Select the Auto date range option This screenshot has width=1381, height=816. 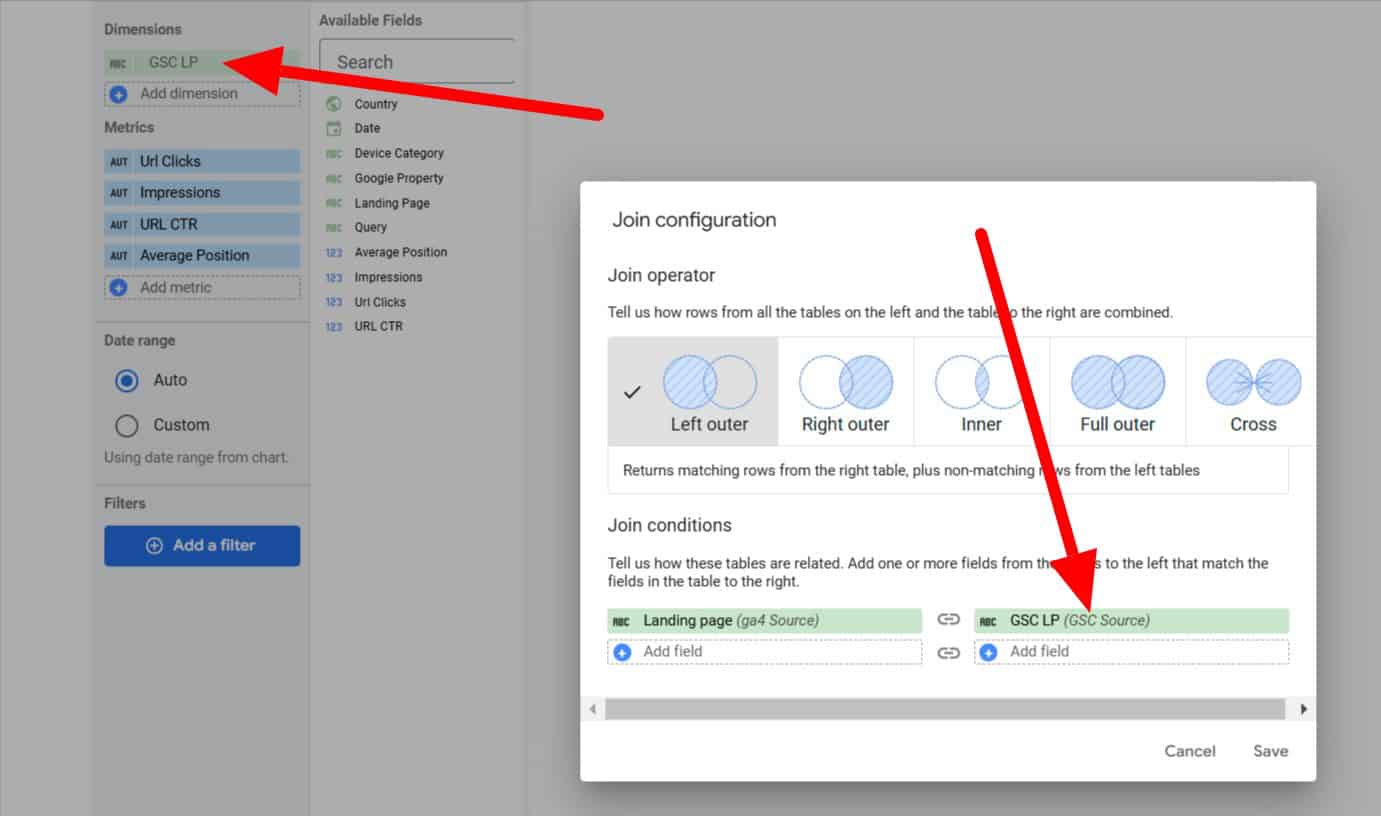127,380
